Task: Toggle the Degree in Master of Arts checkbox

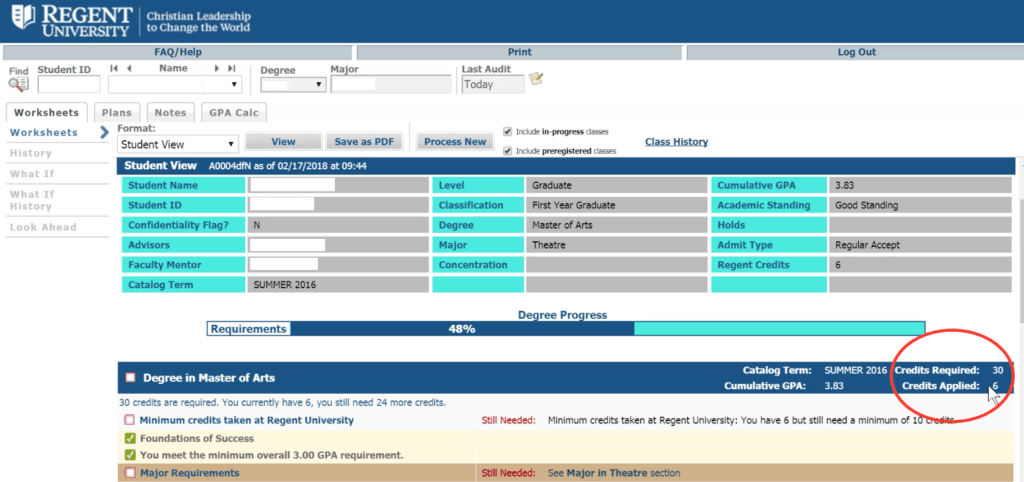Action: pos(130,378)
